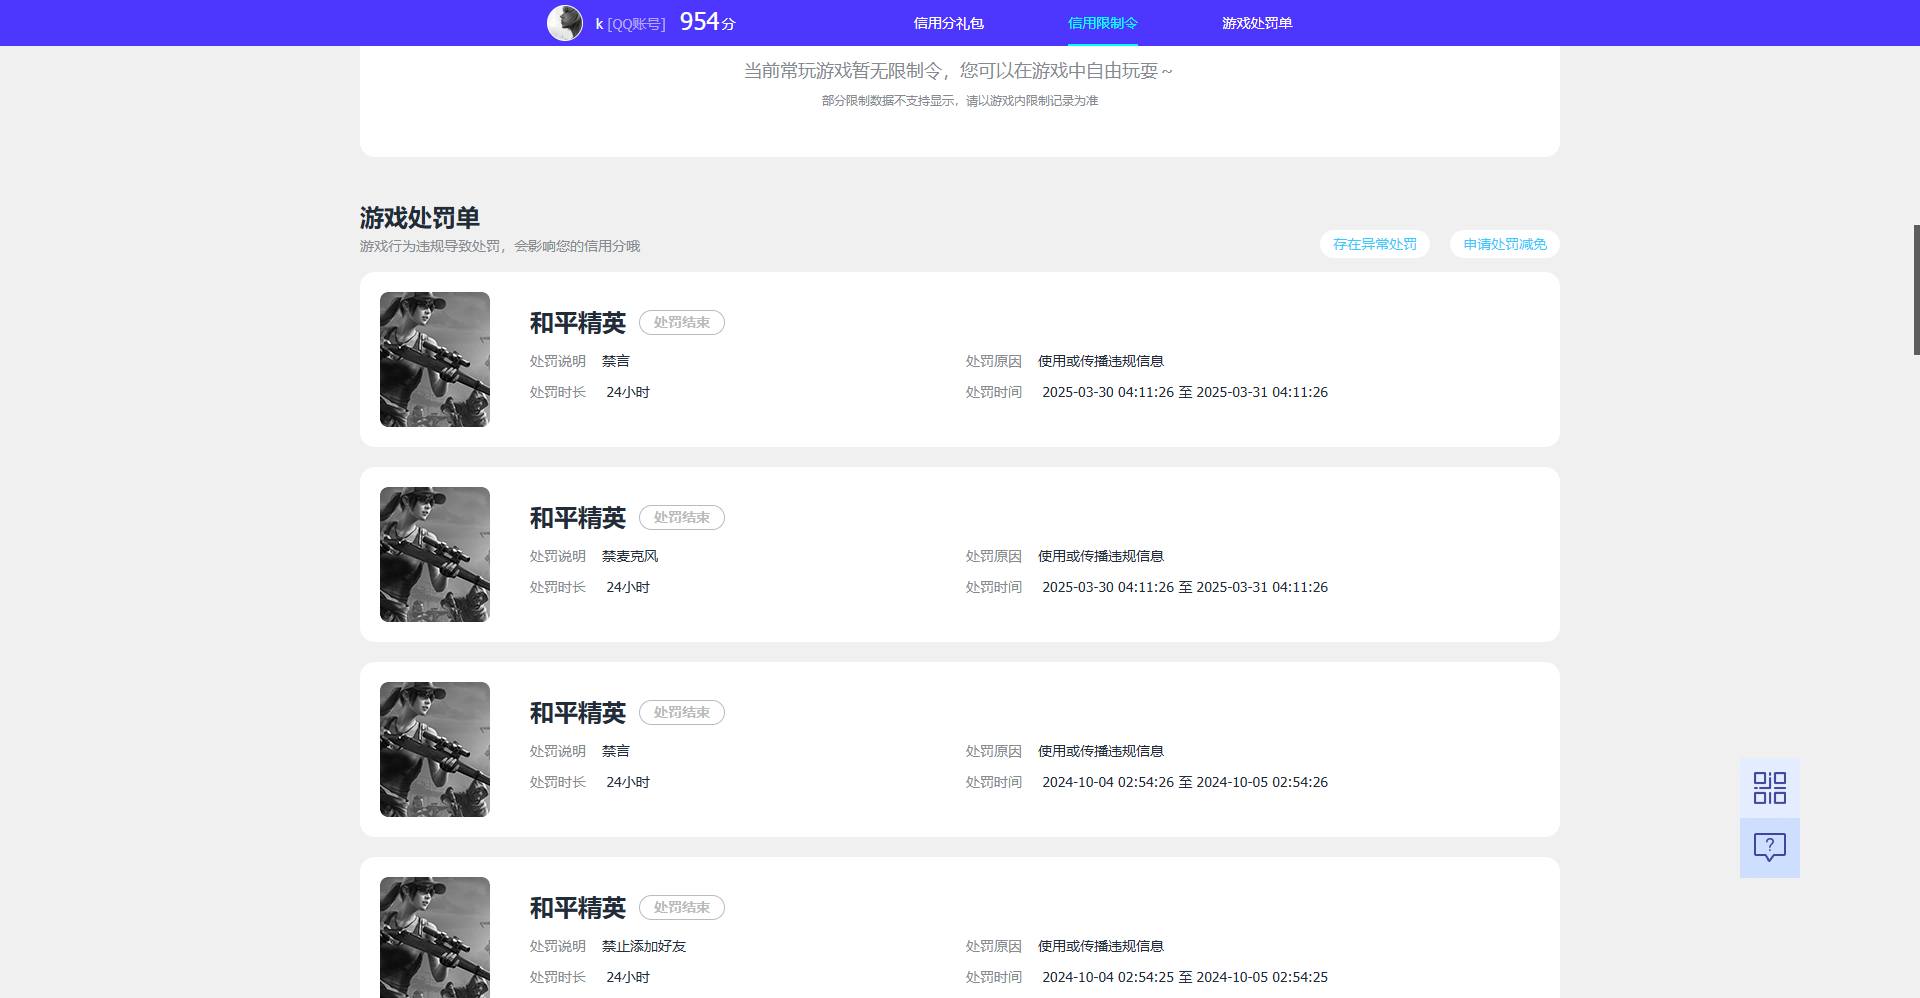Click 处罚结束 badge on the 禁麦克风 record

tap(682, 518)
